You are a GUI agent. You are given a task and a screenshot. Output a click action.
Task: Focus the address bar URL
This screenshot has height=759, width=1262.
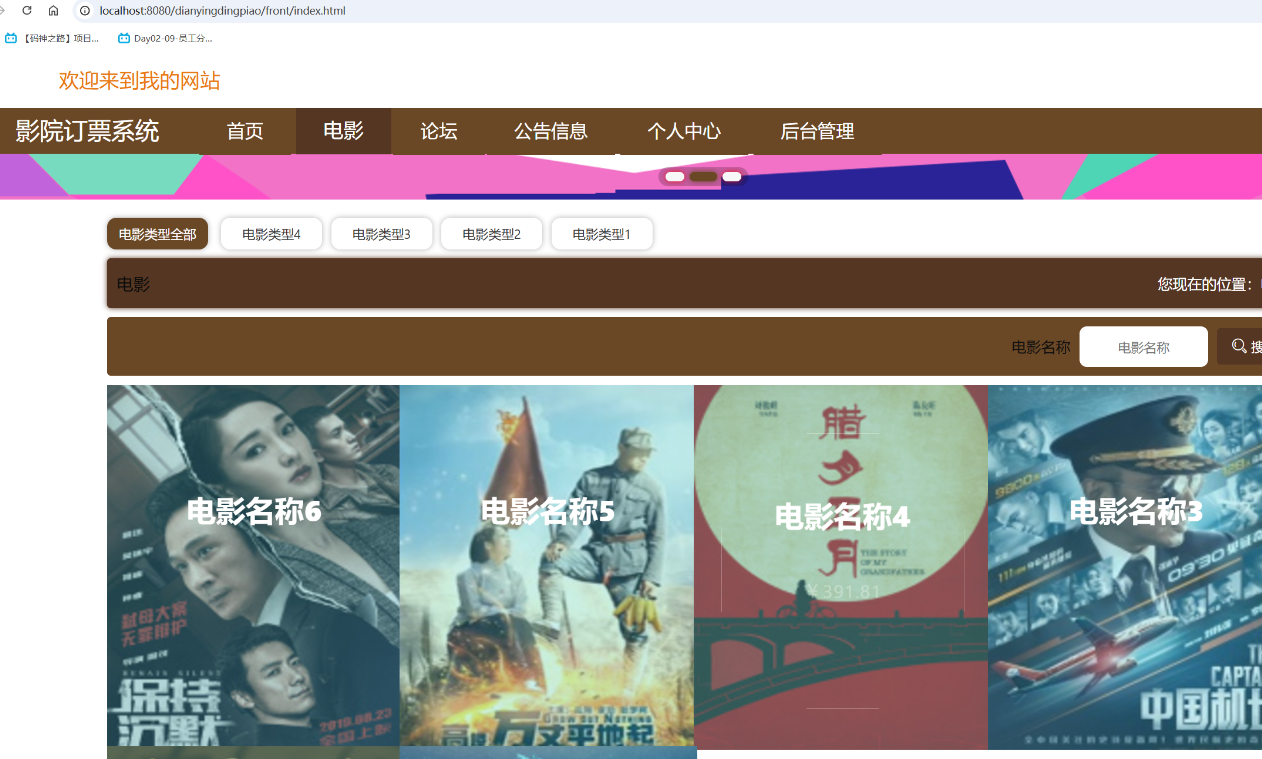222,10
